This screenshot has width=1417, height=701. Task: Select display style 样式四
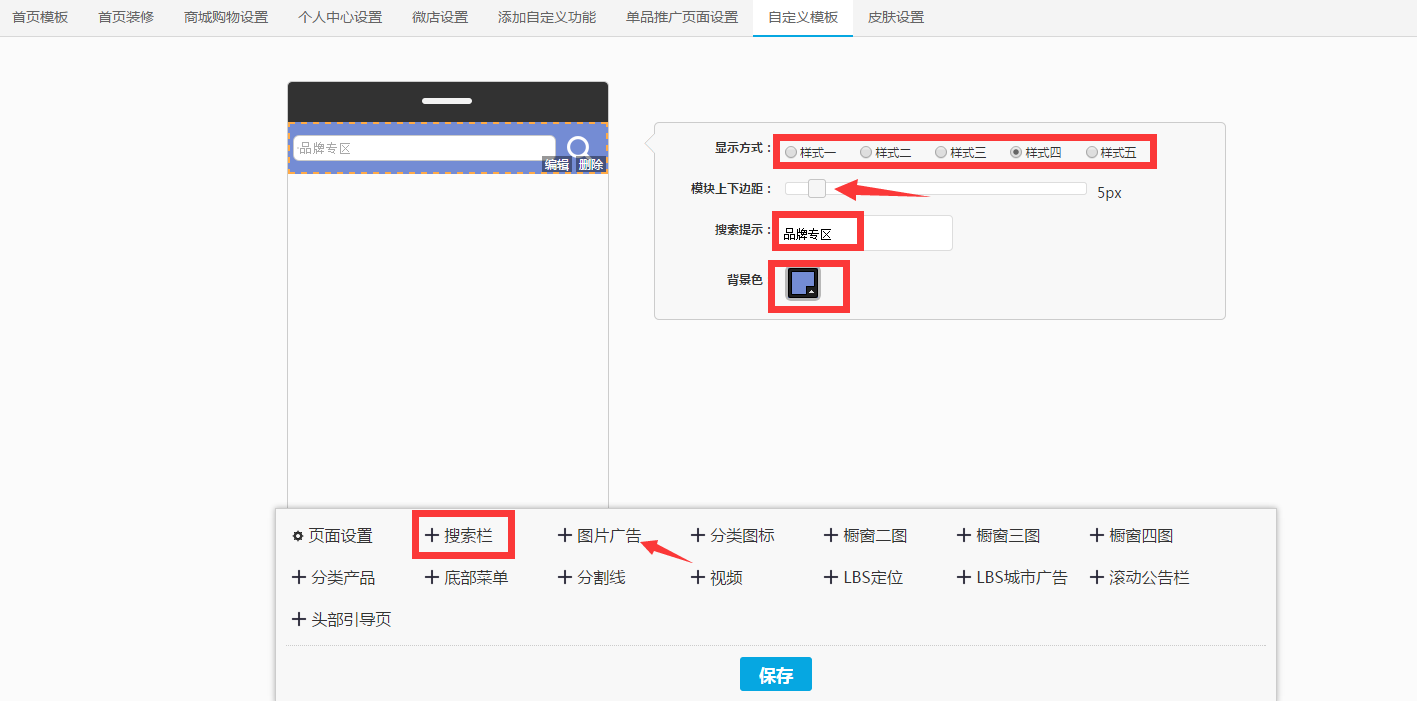tap(1016, 153)
